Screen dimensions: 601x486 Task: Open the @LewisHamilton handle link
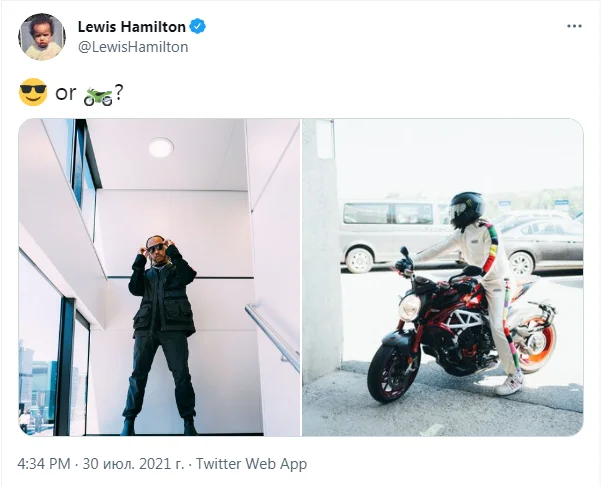(x=133, y=47)
